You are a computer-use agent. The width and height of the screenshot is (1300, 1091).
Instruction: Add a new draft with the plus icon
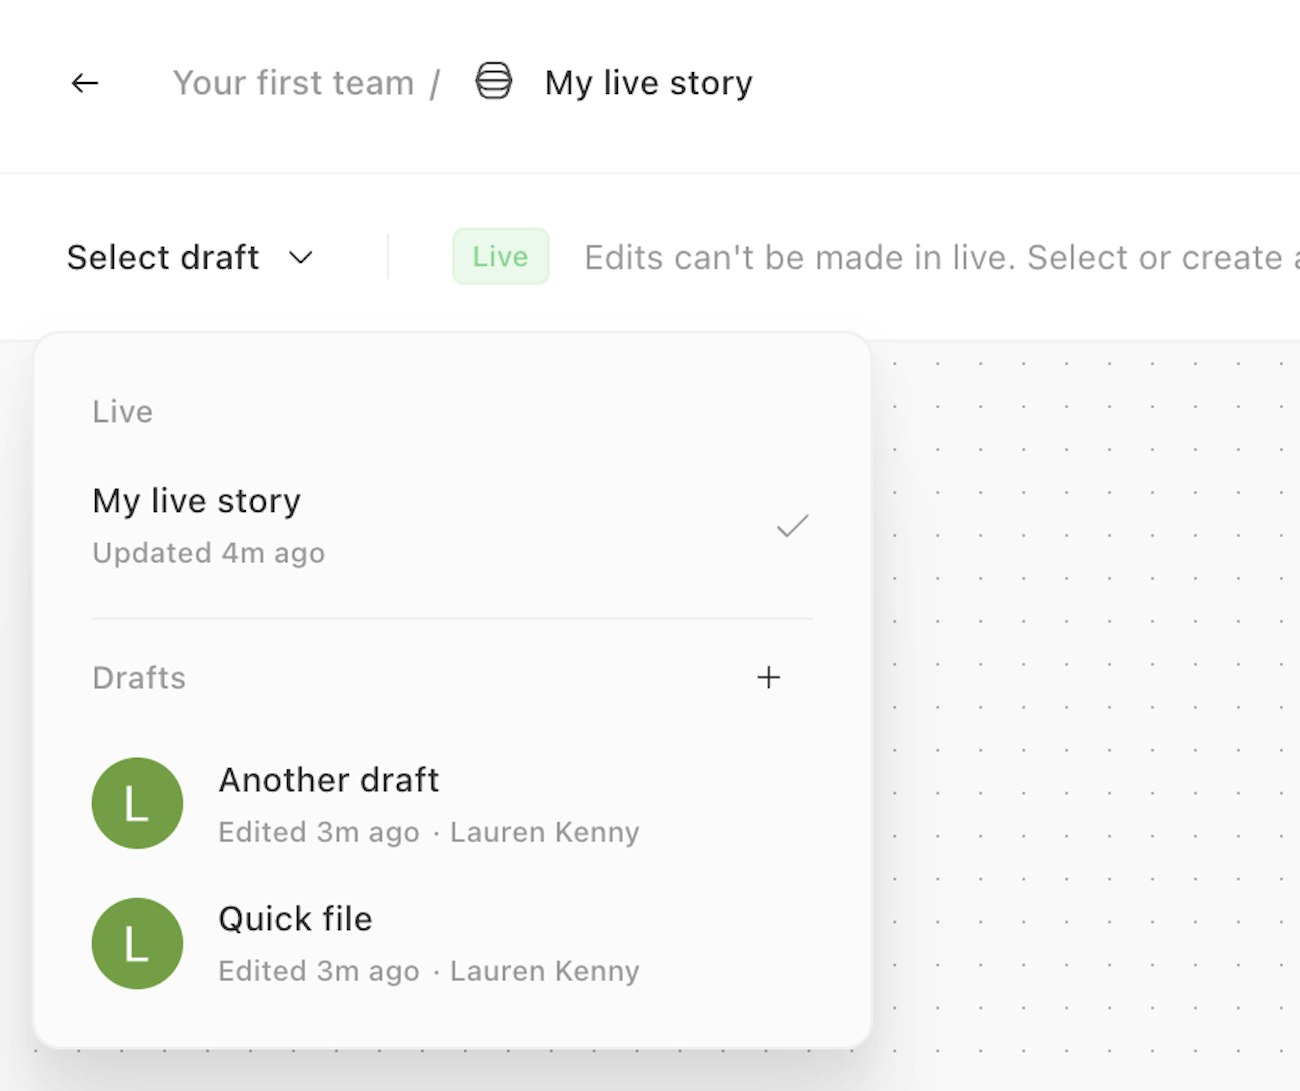tap(768, 678)
